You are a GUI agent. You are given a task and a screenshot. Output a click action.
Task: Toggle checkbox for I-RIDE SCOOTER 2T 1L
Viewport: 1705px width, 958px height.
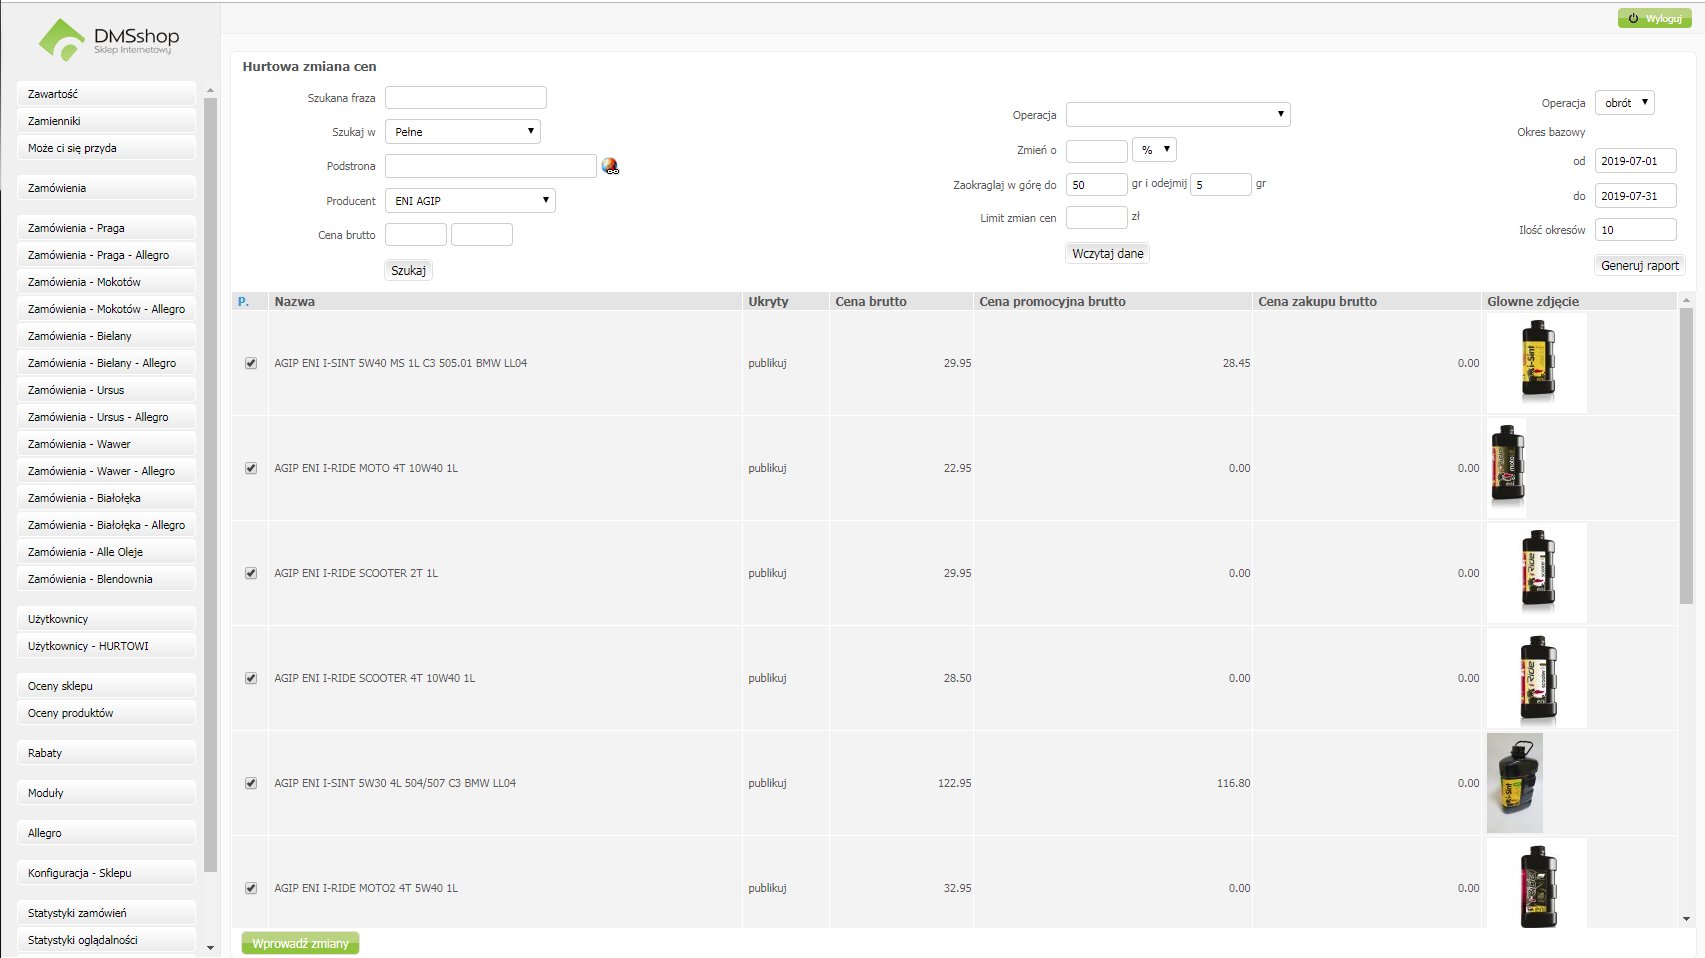pyautogui.click(x=251, y=573)
